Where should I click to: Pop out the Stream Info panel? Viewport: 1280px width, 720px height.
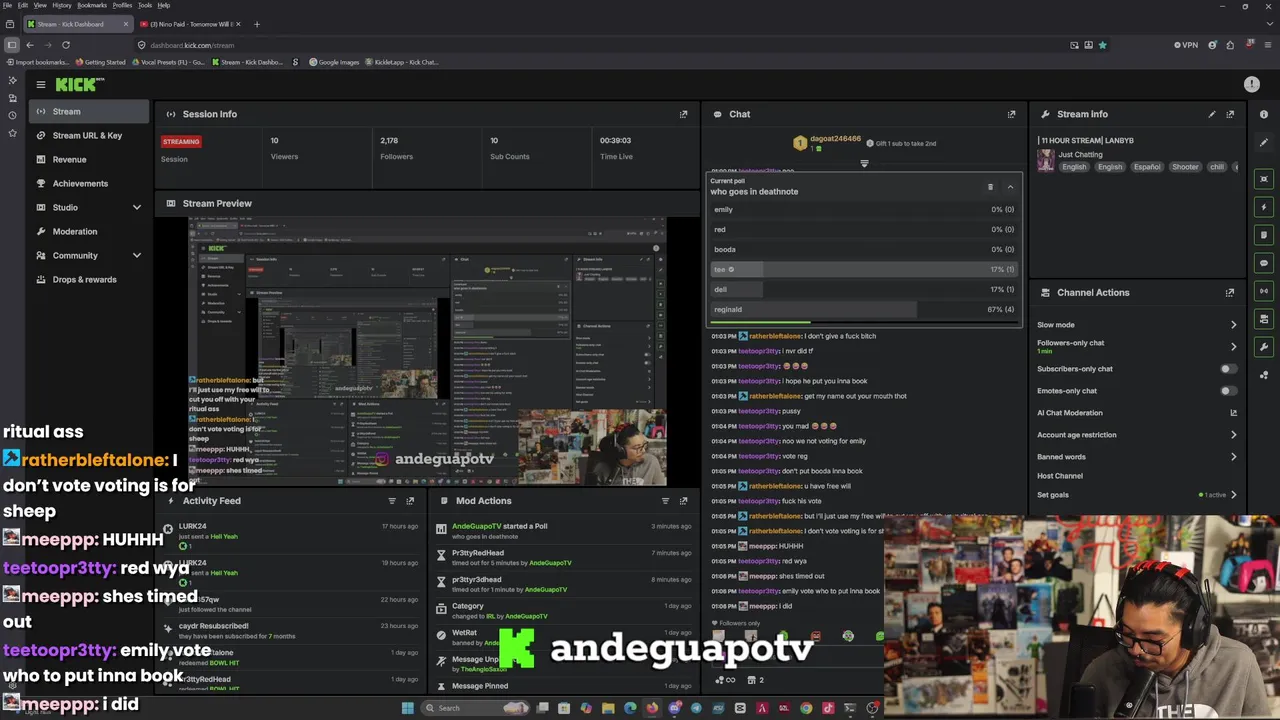pyautogui.click(x=1230, y=114)
